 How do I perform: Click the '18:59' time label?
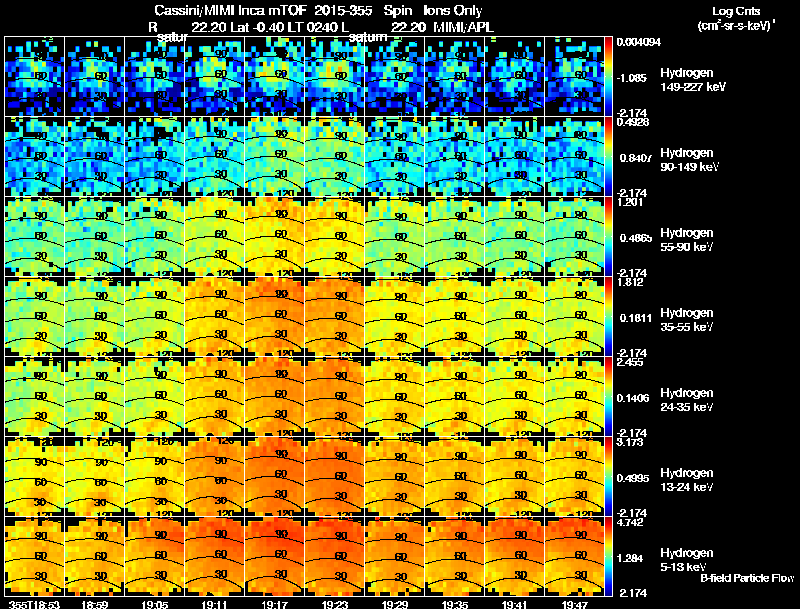94,605
